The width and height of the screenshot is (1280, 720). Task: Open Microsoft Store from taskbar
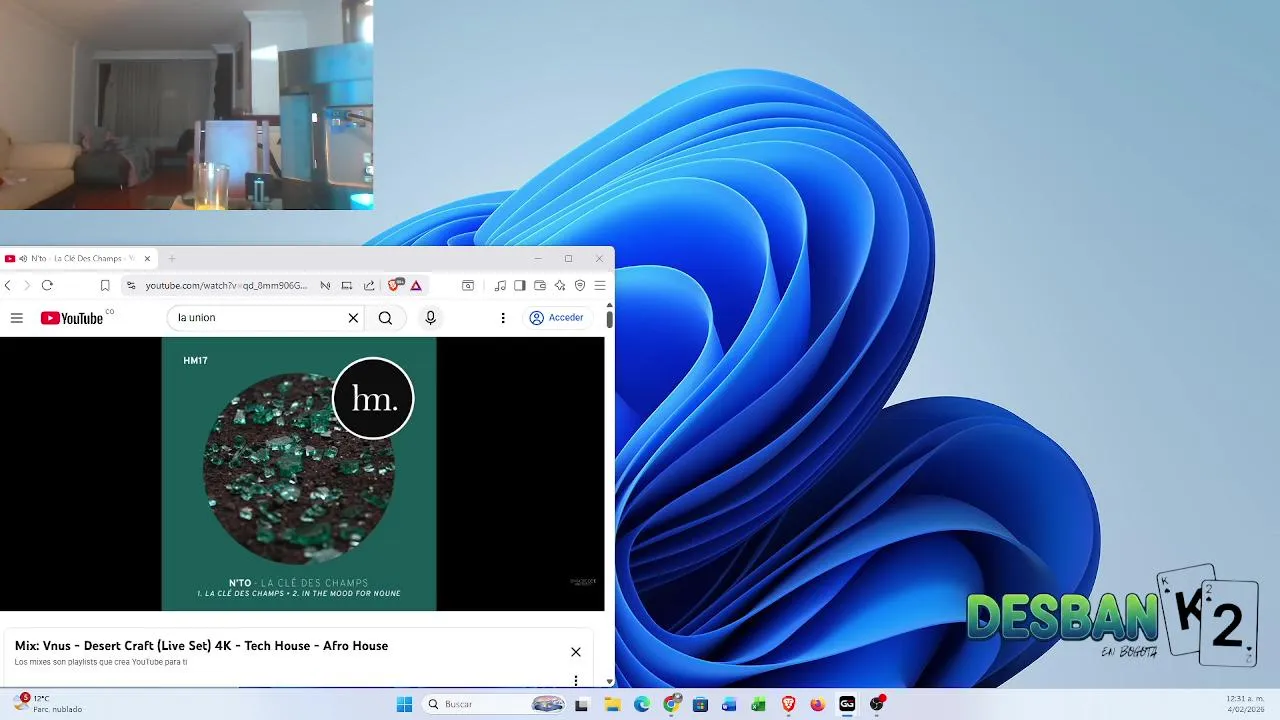700,704
